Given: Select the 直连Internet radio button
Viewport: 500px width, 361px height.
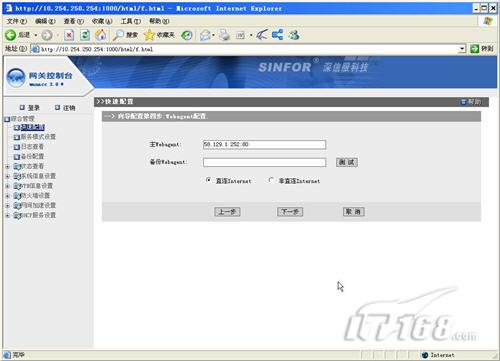Looking at the screenshot, I should 208,180.
